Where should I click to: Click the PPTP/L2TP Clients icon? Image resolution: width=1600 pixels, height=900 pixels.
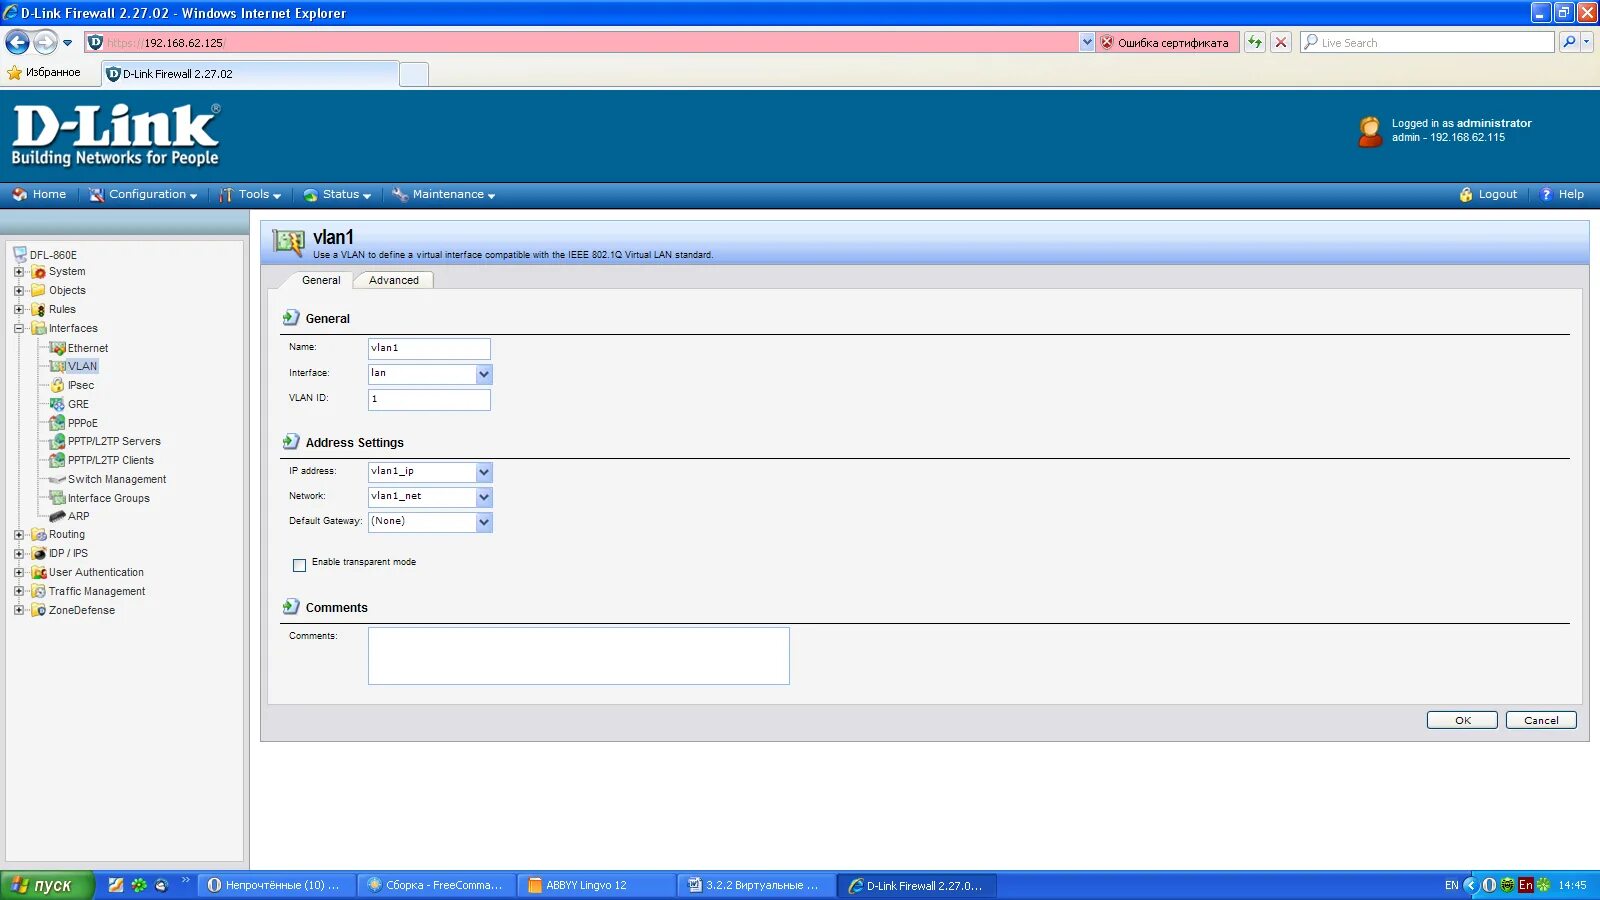58,460
